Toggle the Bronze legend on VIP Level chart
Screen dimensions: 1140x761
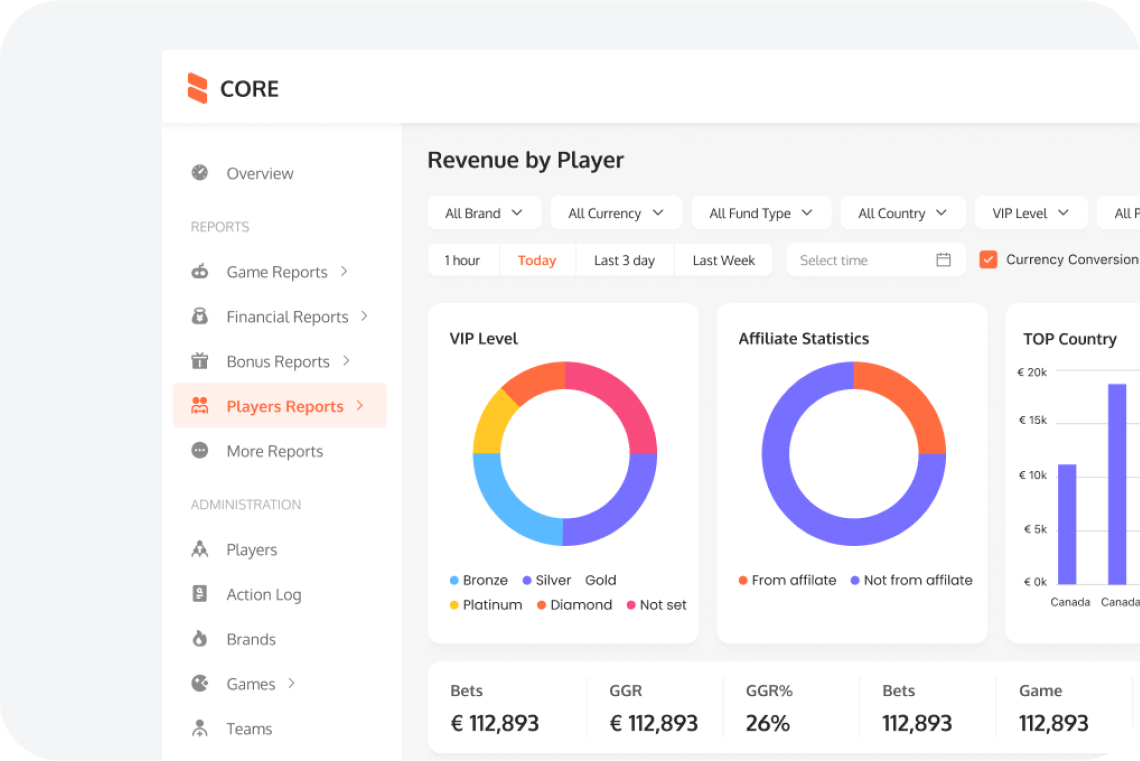[479, 580]
